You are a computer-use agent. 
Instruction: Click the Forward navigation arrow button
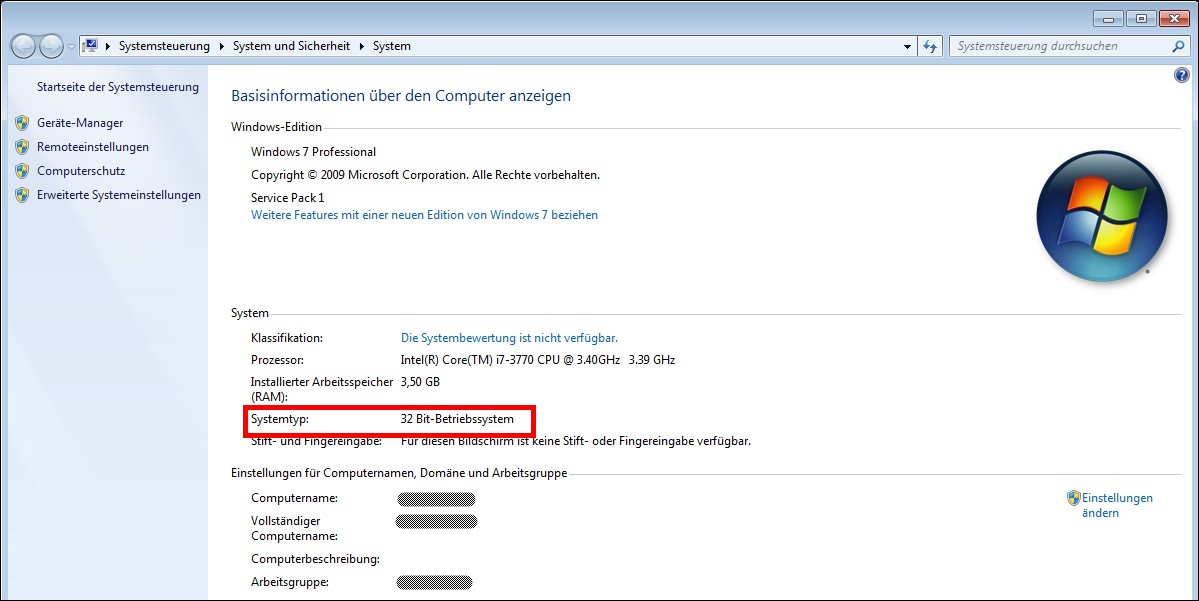click(x=50, y=46)
